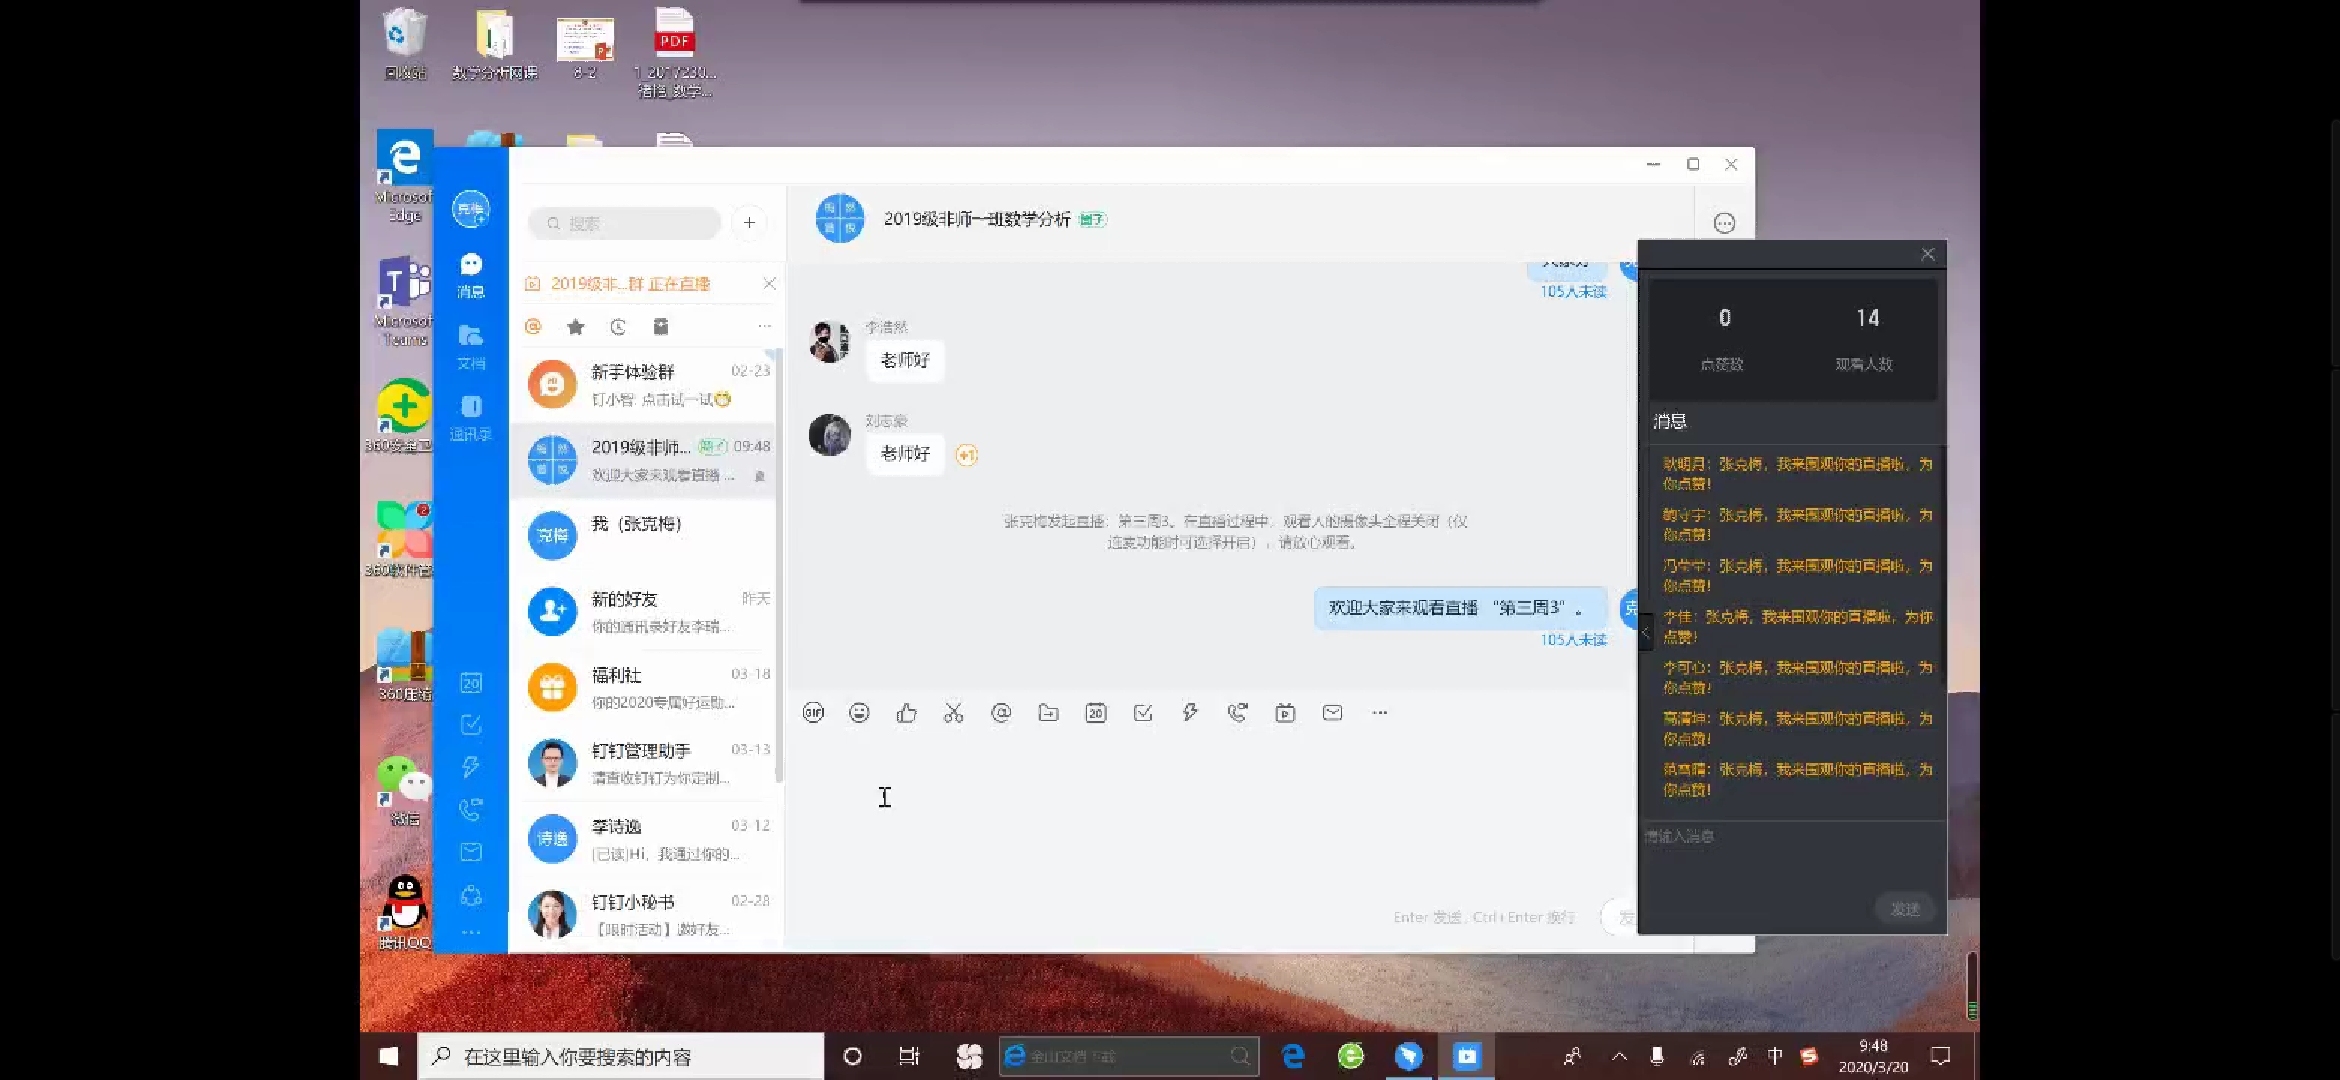The height and width of the screenshot is (1080, 2340).
Task: Start a call from chat toolbar
Action: [1237, 713]
